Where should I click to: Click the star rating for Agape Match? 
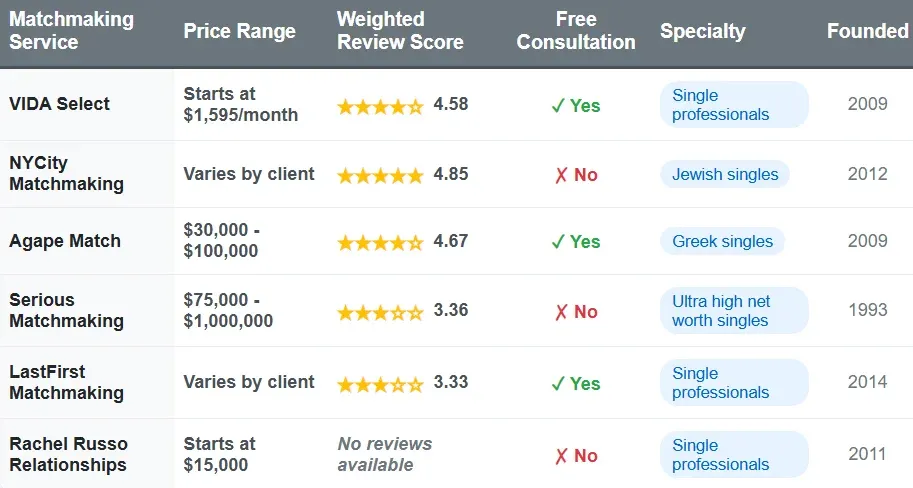380,242
